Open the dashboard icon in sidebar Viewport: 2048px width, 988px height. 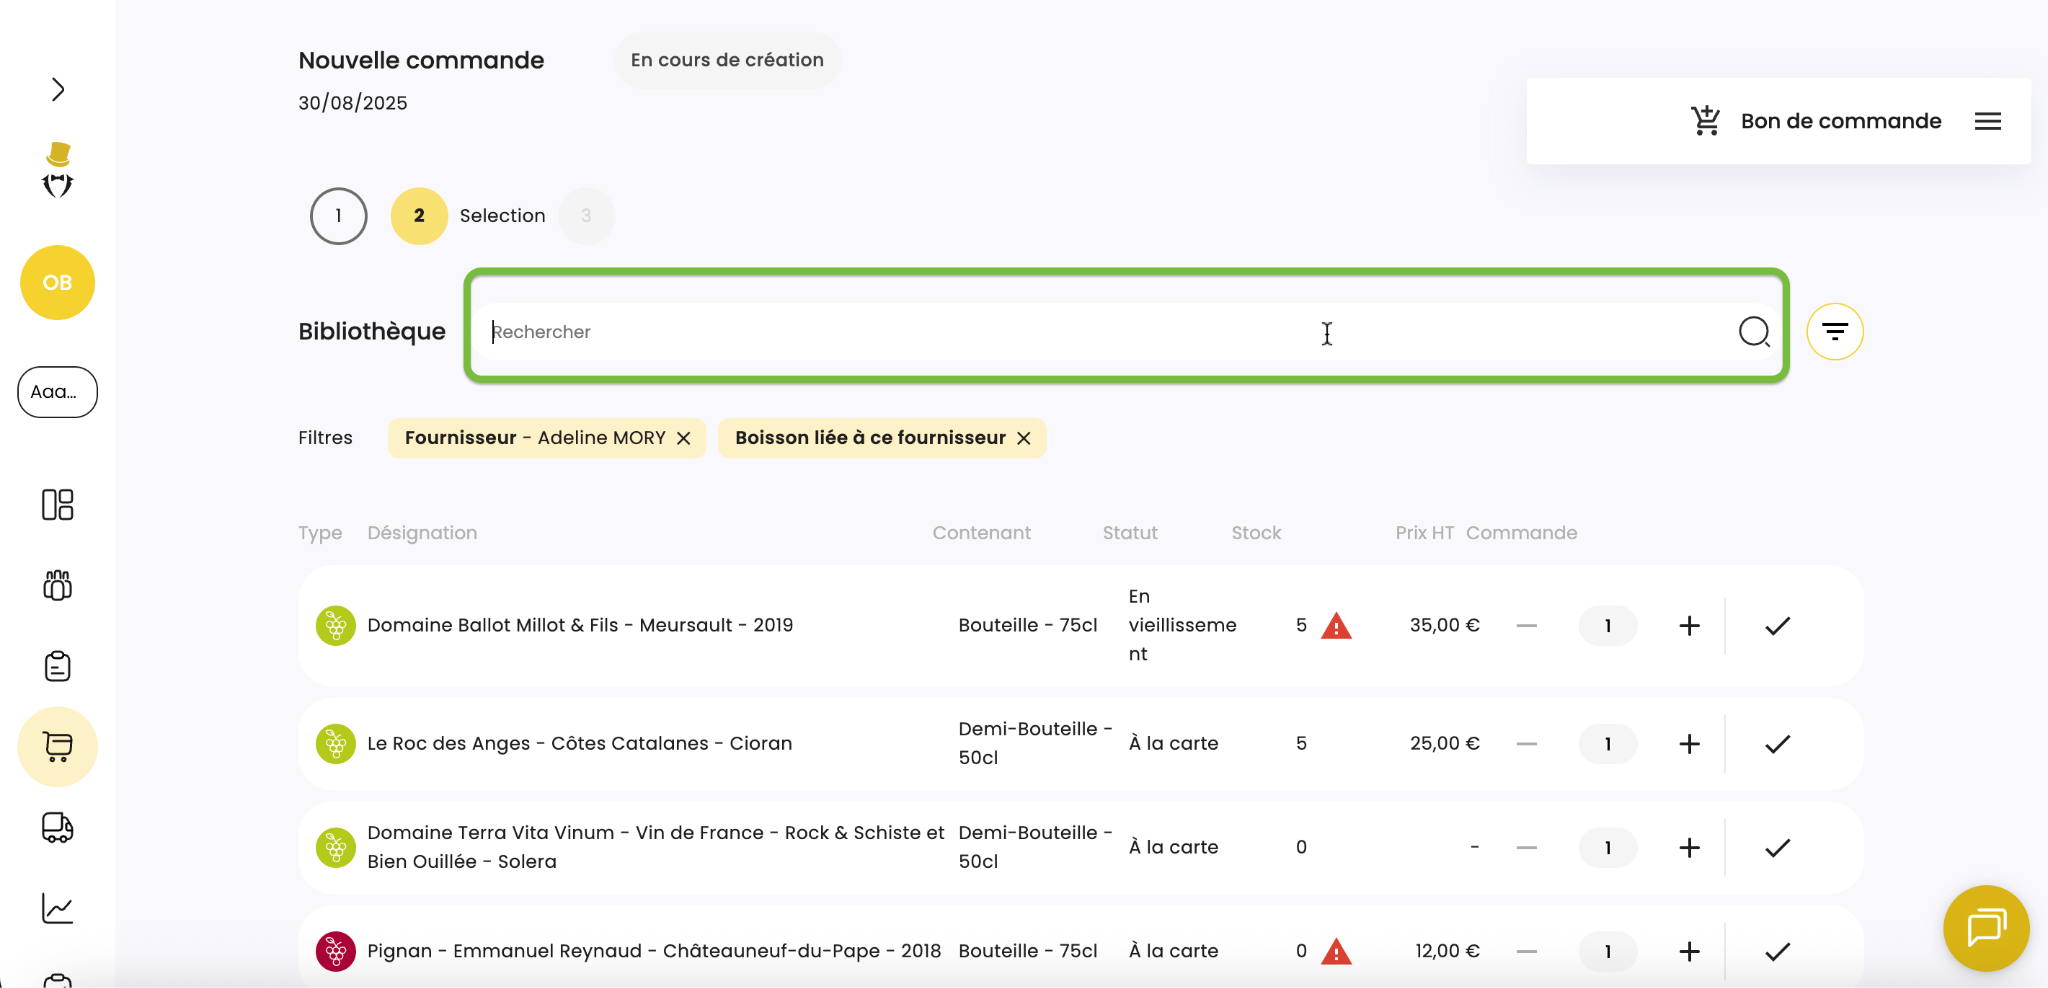point(58,505)
